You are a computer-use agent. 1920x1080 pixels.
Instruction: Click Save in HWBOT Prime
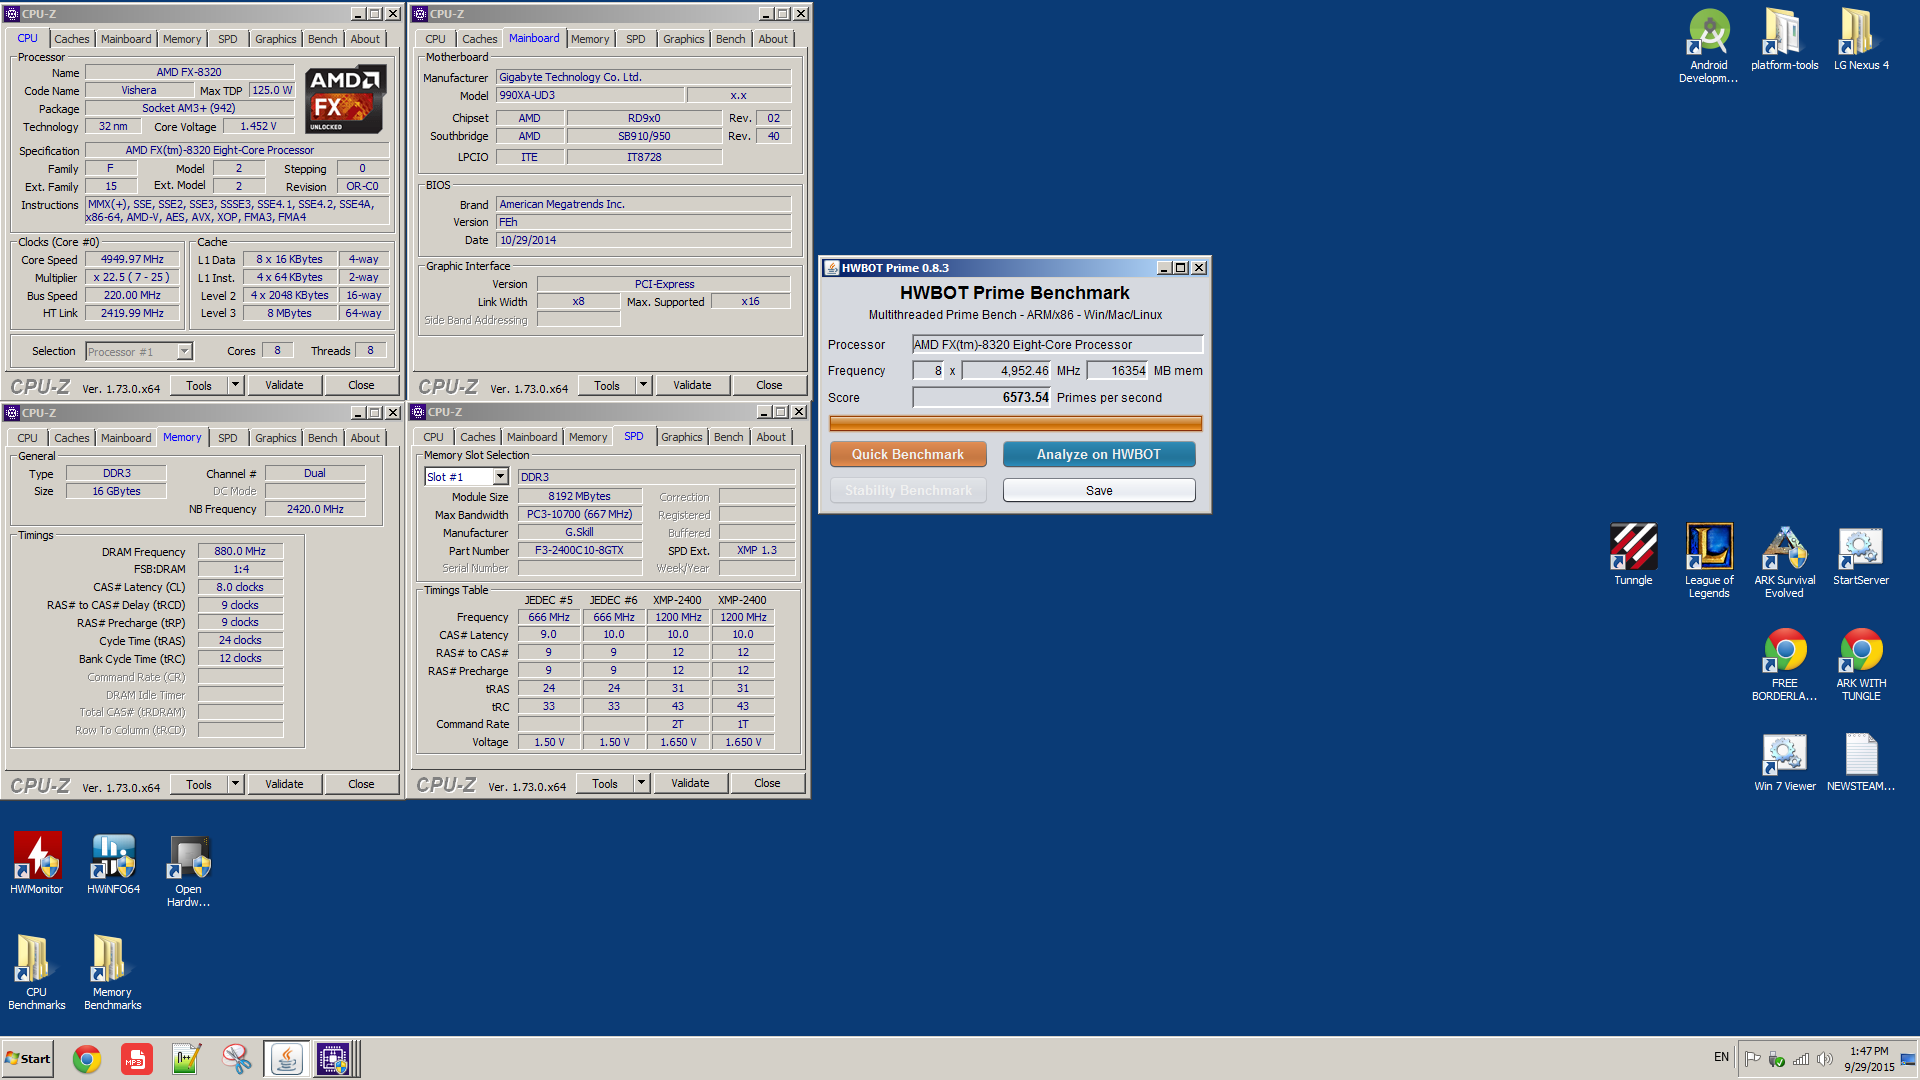pos(1098,490)
